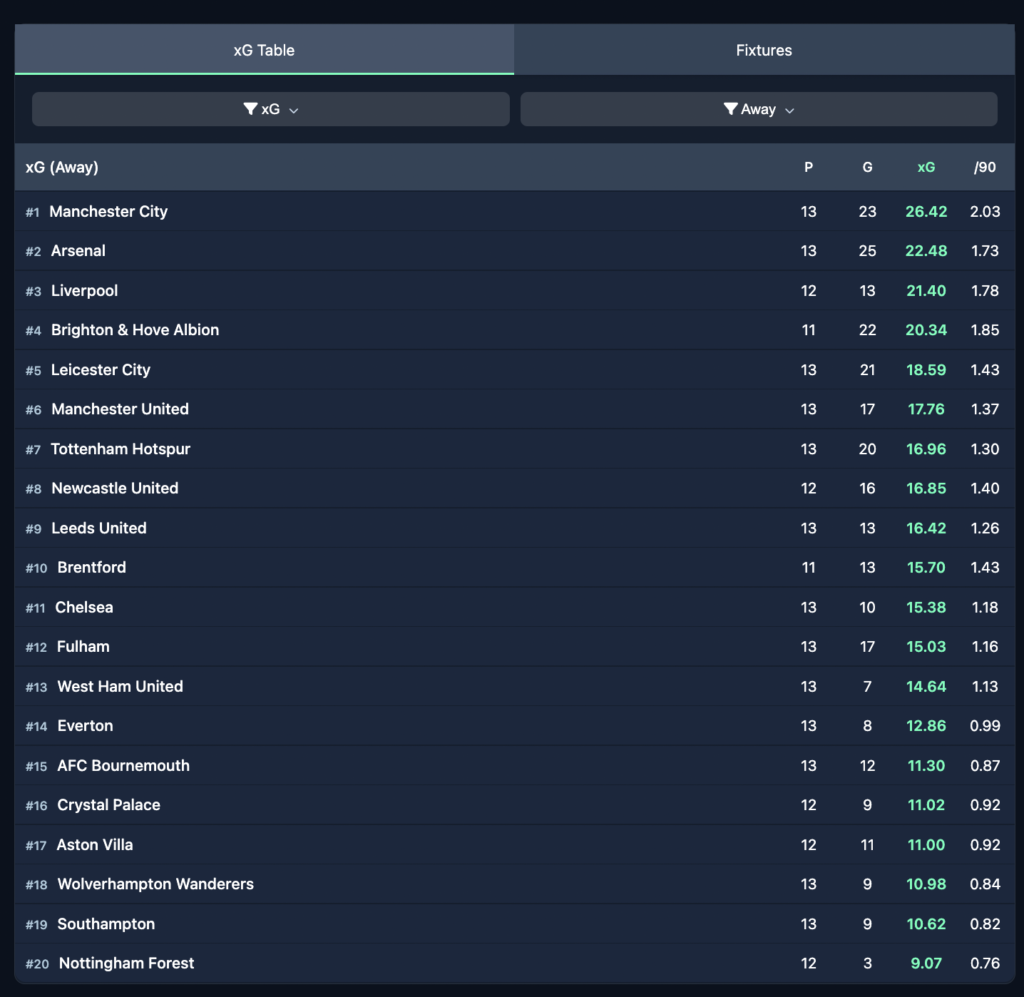
Task: Select the Aston Villa row
Action: click(x=515, y=845)
